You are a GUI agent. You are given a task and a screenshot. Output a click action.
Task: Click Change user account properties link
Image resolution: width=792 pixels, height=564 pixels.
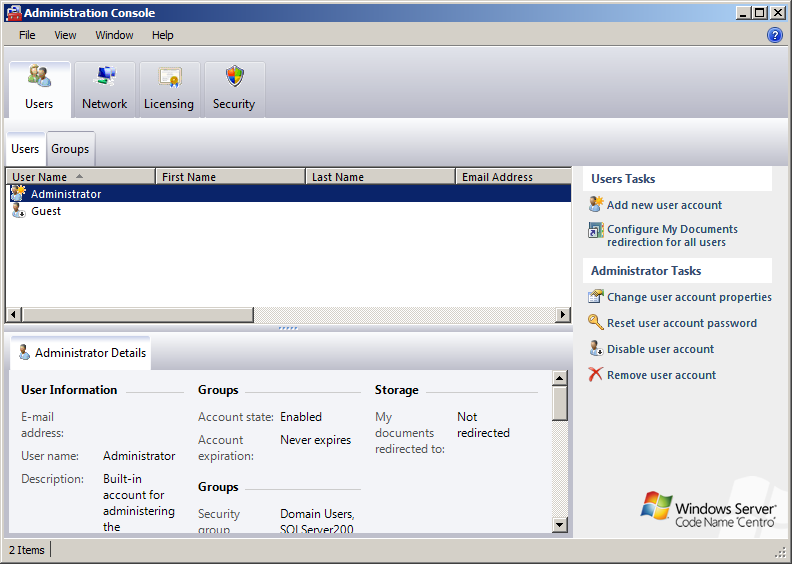tap(689, 297)
